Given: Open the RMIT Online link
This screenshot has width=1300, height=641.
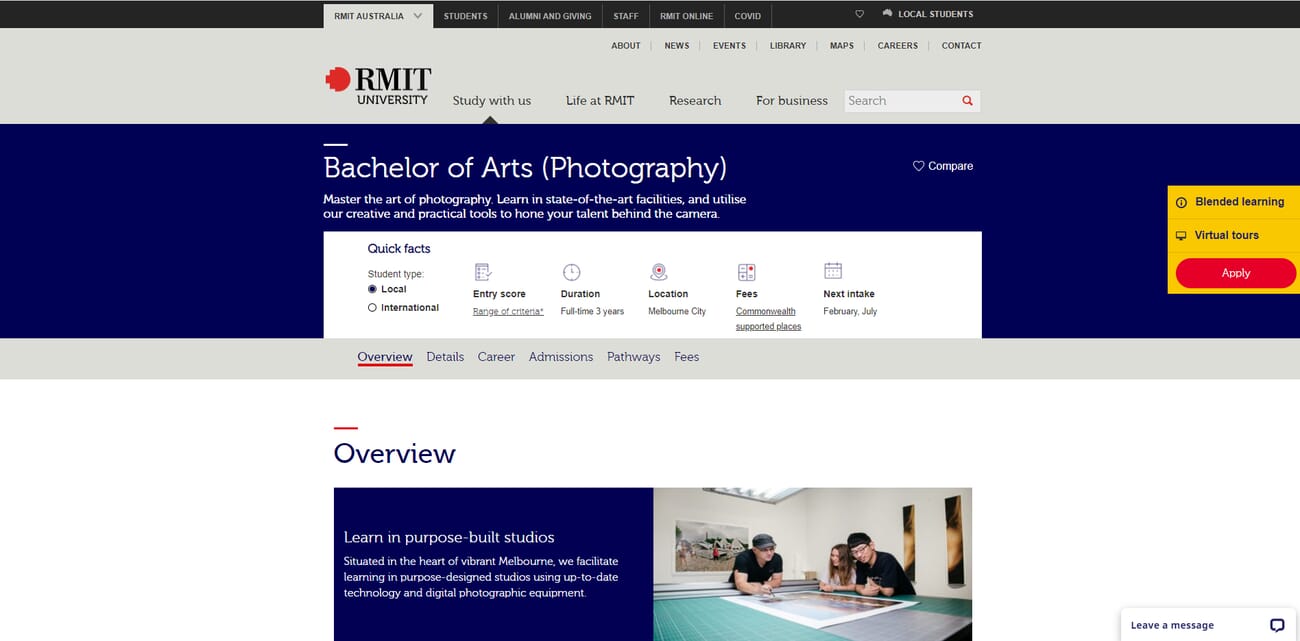Looking at the screenshot, I should (686, 16).
